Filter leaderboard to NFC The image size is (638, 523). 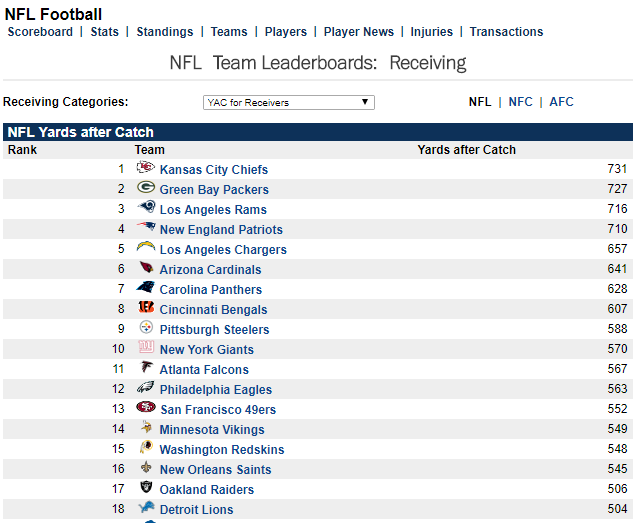point(520,102)
